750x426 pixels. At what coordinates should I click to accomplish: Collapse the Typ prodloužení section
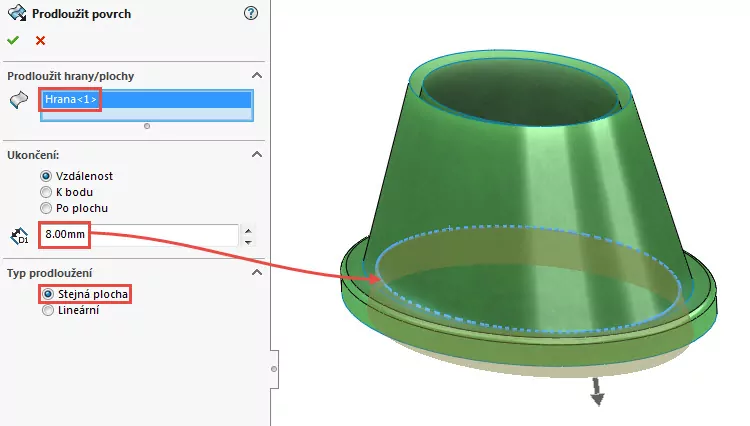(257, 272)
